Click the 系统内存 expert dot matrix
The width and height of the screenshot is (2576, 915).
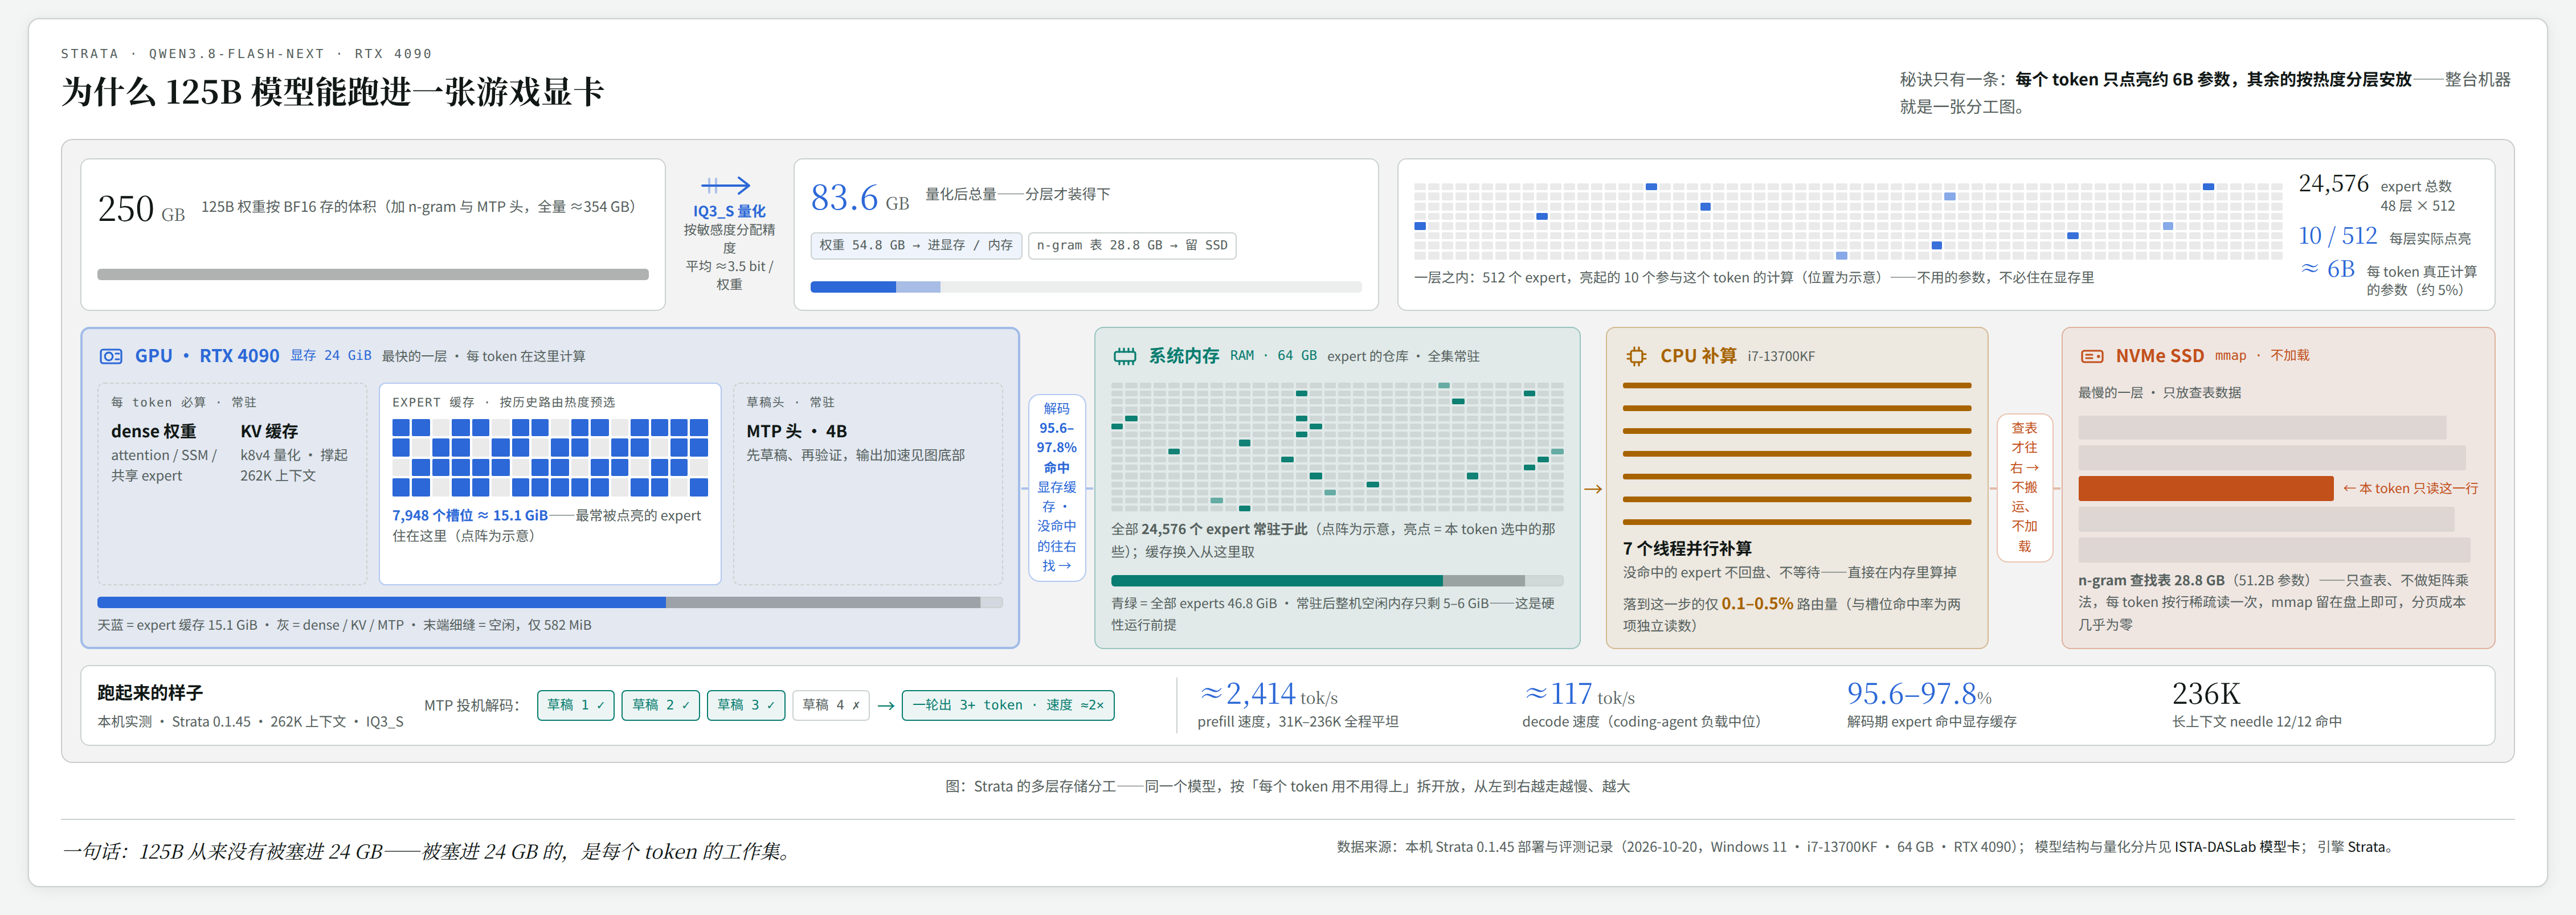click(x=1337, y=446)
